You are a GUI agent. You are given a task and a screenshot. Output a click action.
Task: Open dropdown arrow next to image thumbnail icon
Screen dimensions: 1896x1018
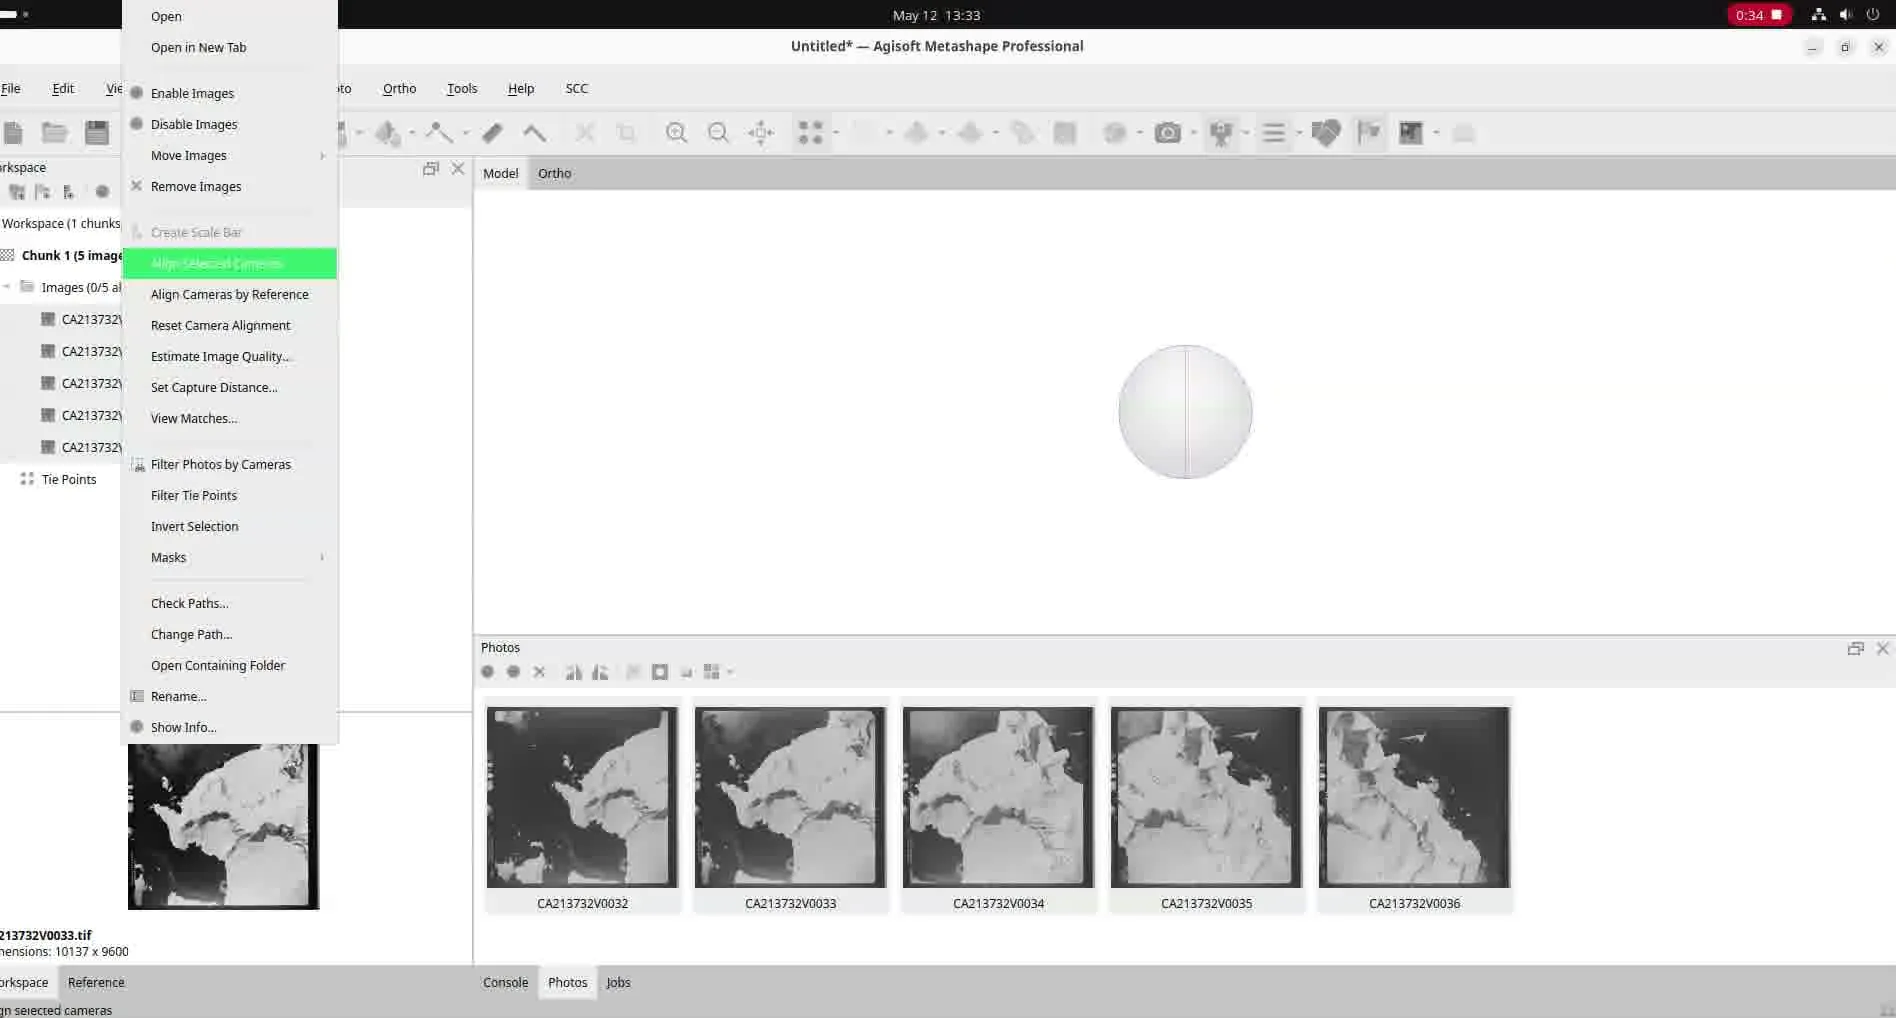1437,133
